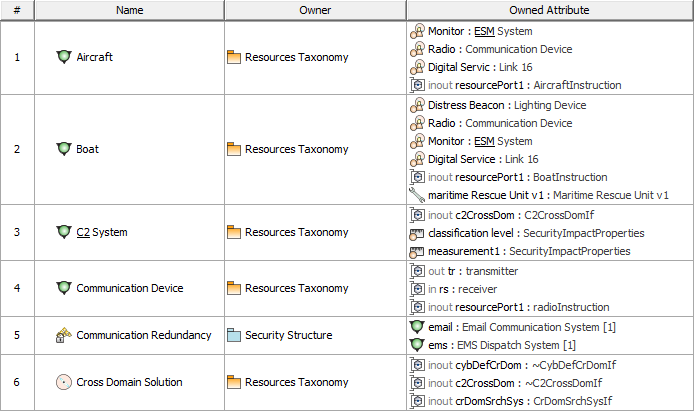The width and height of the screenshot is (694, 411).
Task: Click the # column header
Action: coord(16,10)
